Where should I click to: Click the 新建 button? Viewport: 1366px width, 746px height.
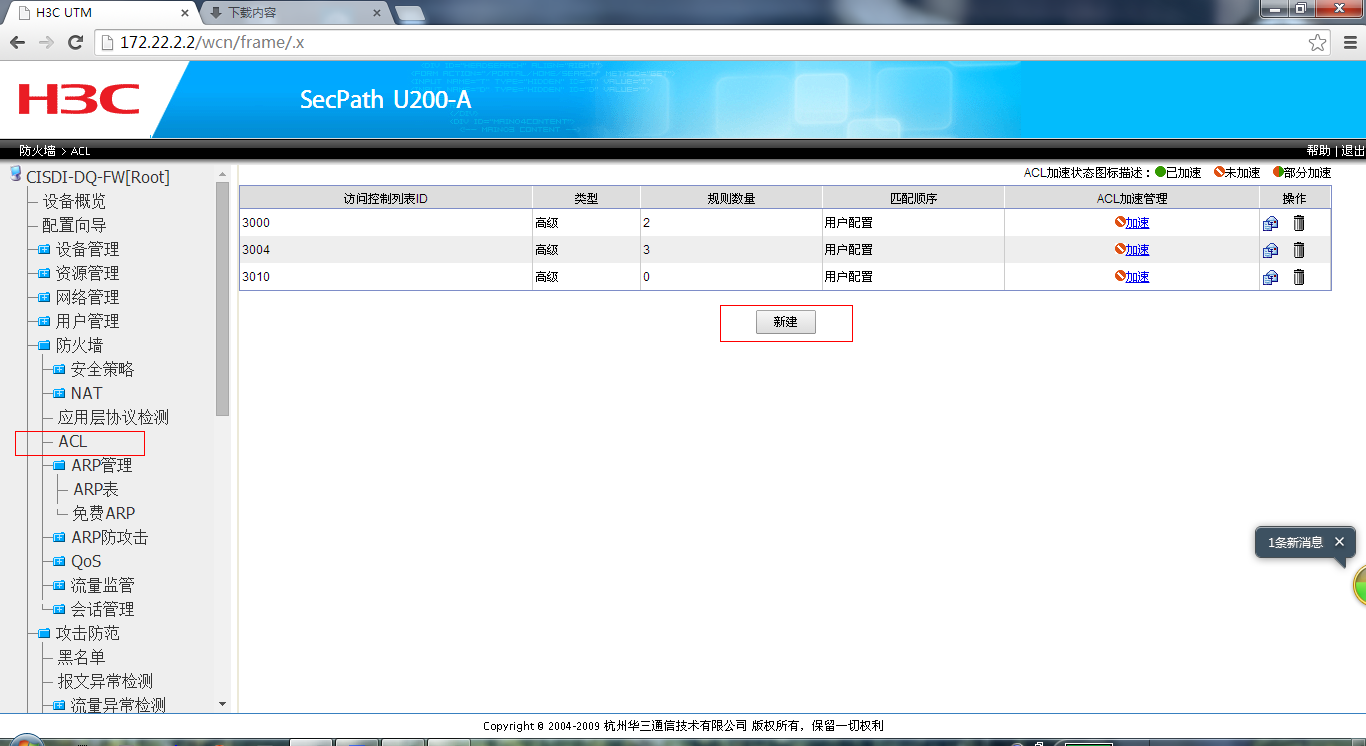coord(785,322)
